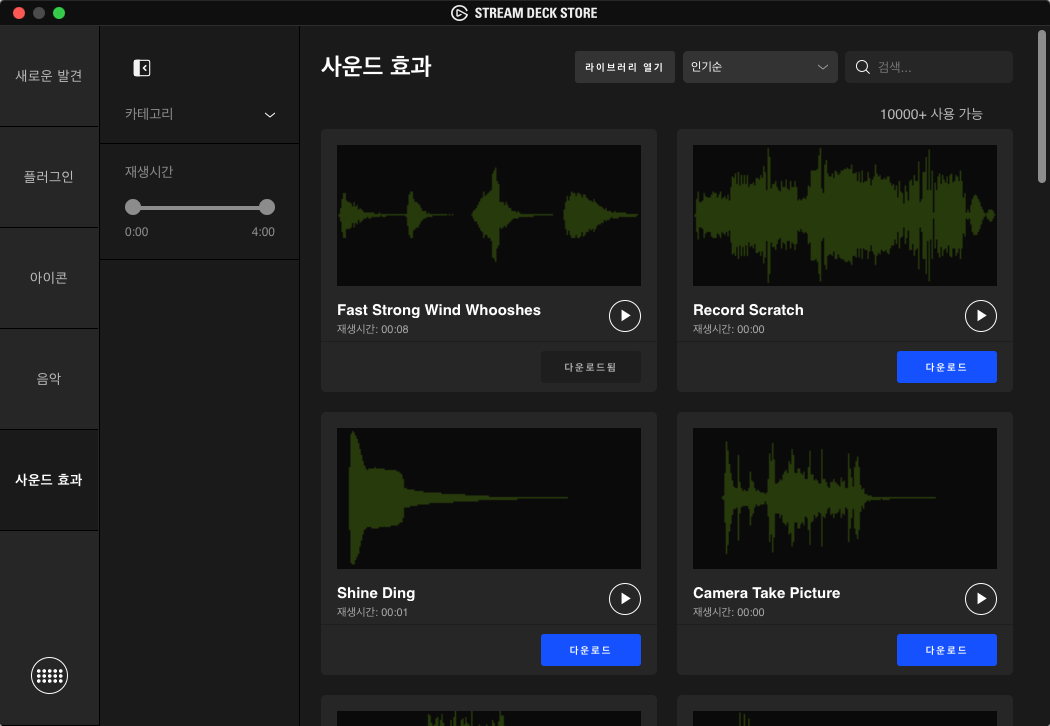Select the 사운드 효과 tab
Viewport: 1050px width, 726px height.
(49, 480)
